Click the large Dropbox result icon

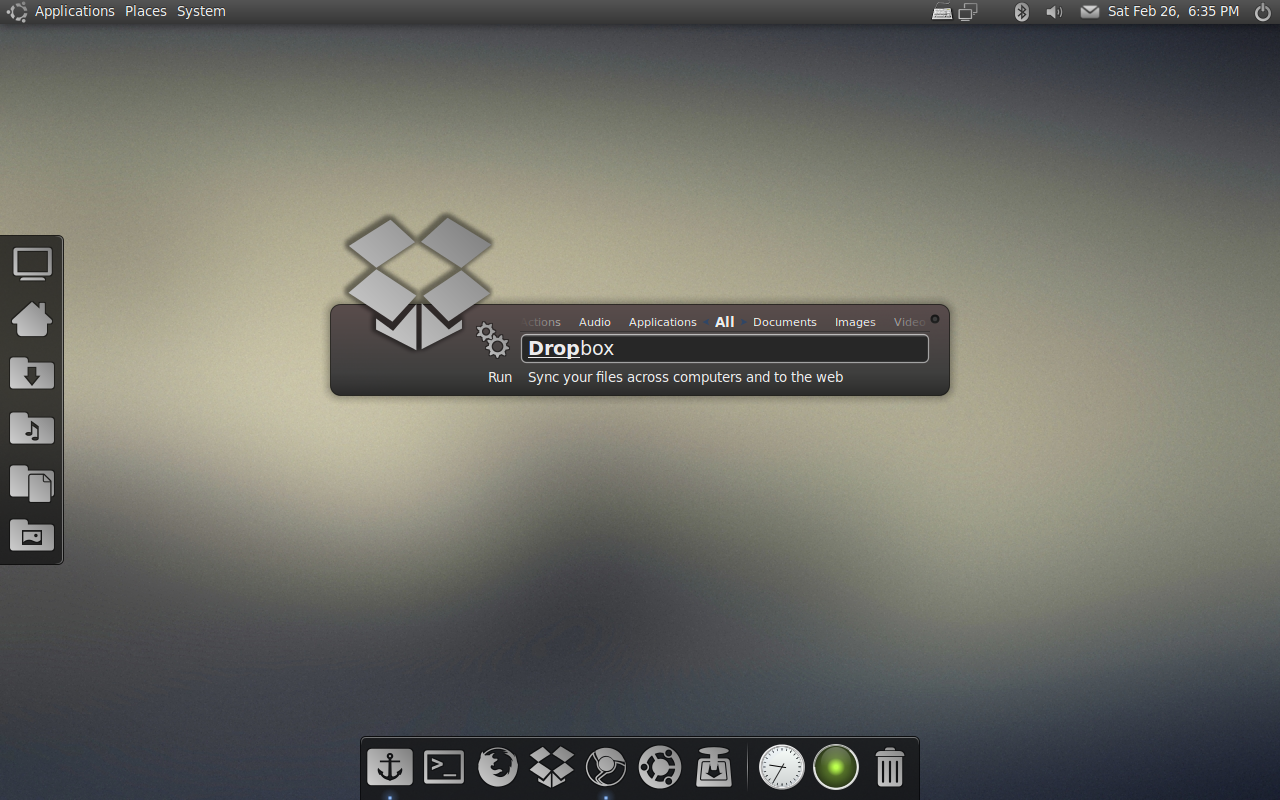[x=419, y=283]
